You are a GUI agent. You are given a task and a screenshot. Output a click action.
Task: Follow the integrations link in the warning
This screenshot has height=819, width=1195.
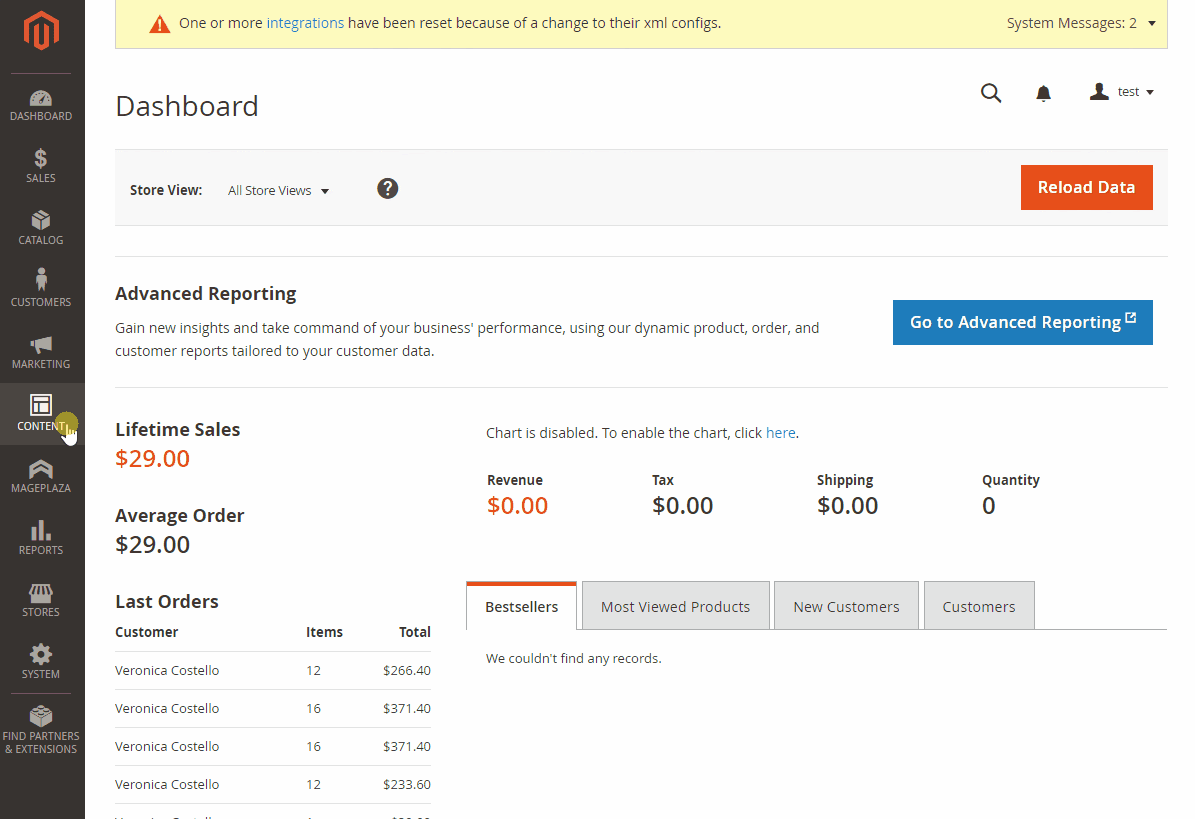(x=305, y=23)
